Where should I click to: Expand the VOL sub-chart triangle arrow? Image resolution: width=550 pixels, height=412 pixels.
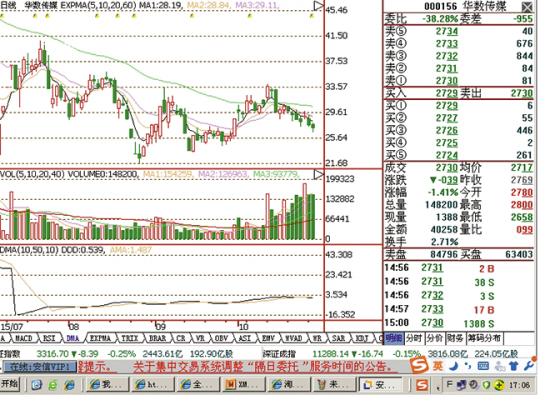click(318, 174)
